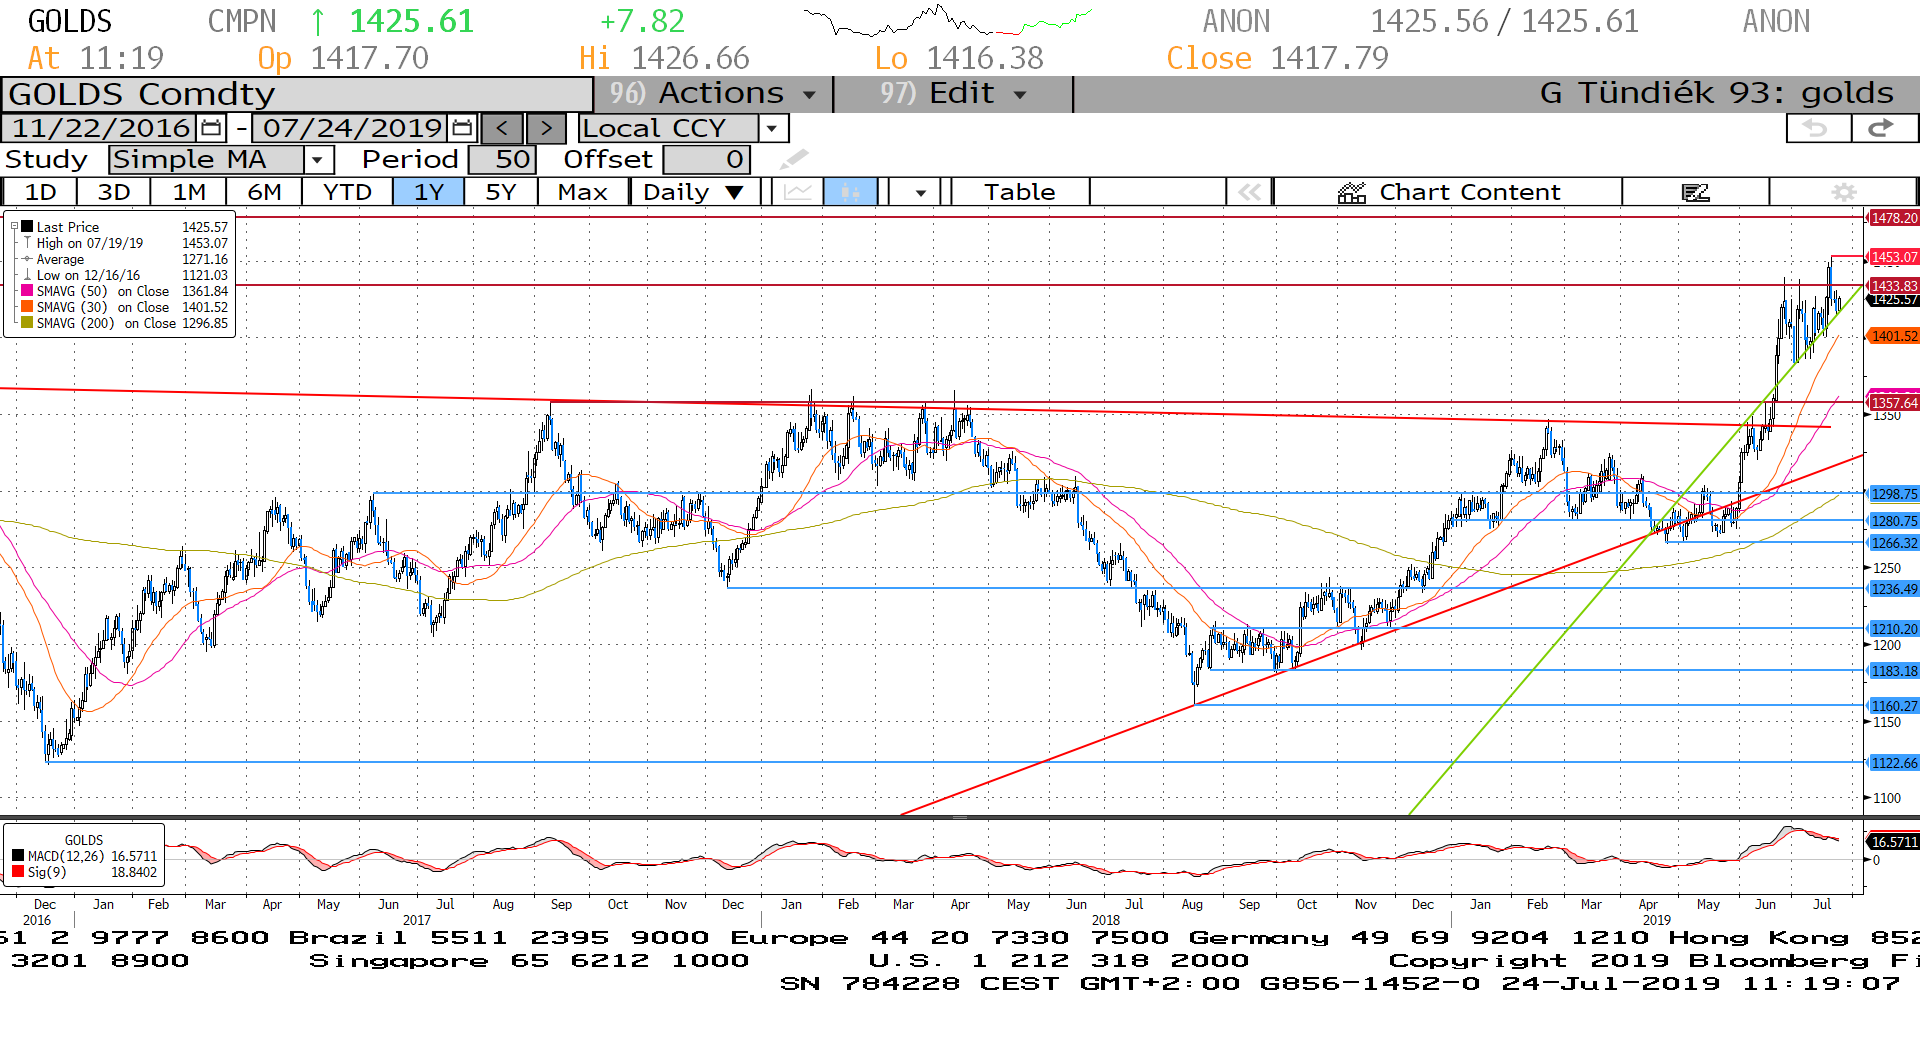Click the 1210.20 blue level label
This screenshot has height=1039, width=1920.
1893,629
